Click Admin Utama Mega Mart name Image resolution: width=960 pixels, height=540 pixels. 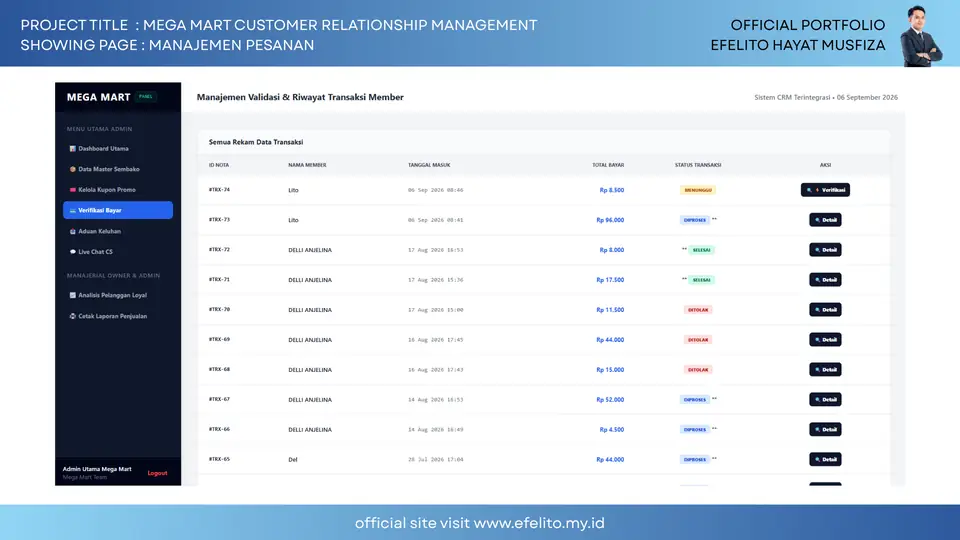click(x=97, y=469)
